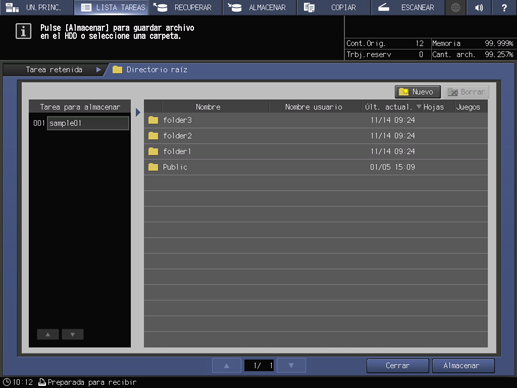Image resolution: width=517 pixels, height=388 pixels.
Task: Click the speaker volume icon
Action: pyautogui.click(x=479, y=7)
